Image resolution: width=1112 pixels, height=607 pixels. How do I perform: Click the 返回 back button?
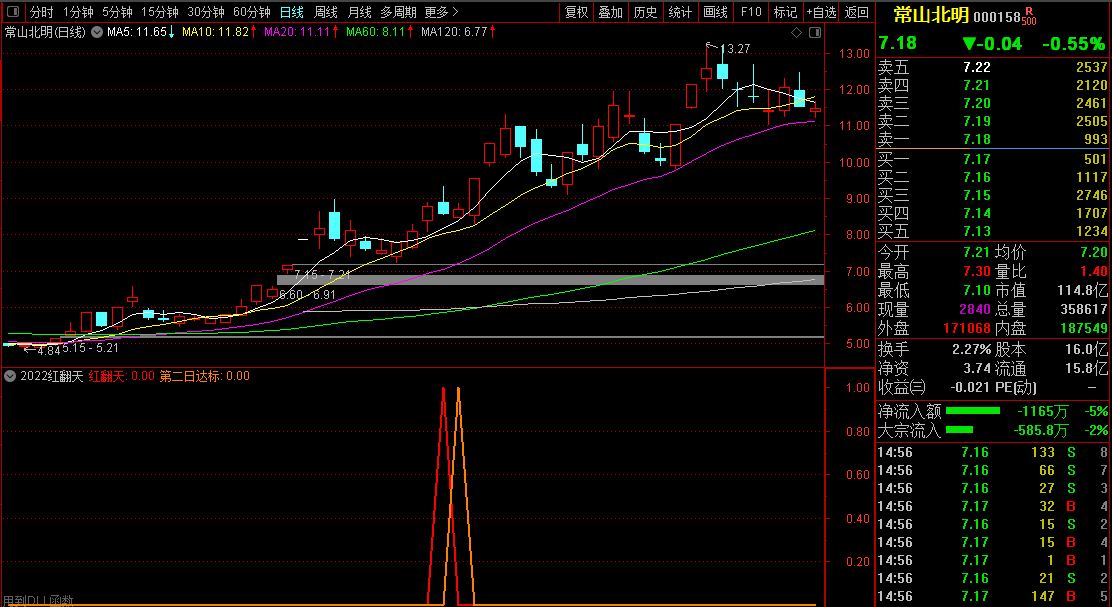(857, 12)
